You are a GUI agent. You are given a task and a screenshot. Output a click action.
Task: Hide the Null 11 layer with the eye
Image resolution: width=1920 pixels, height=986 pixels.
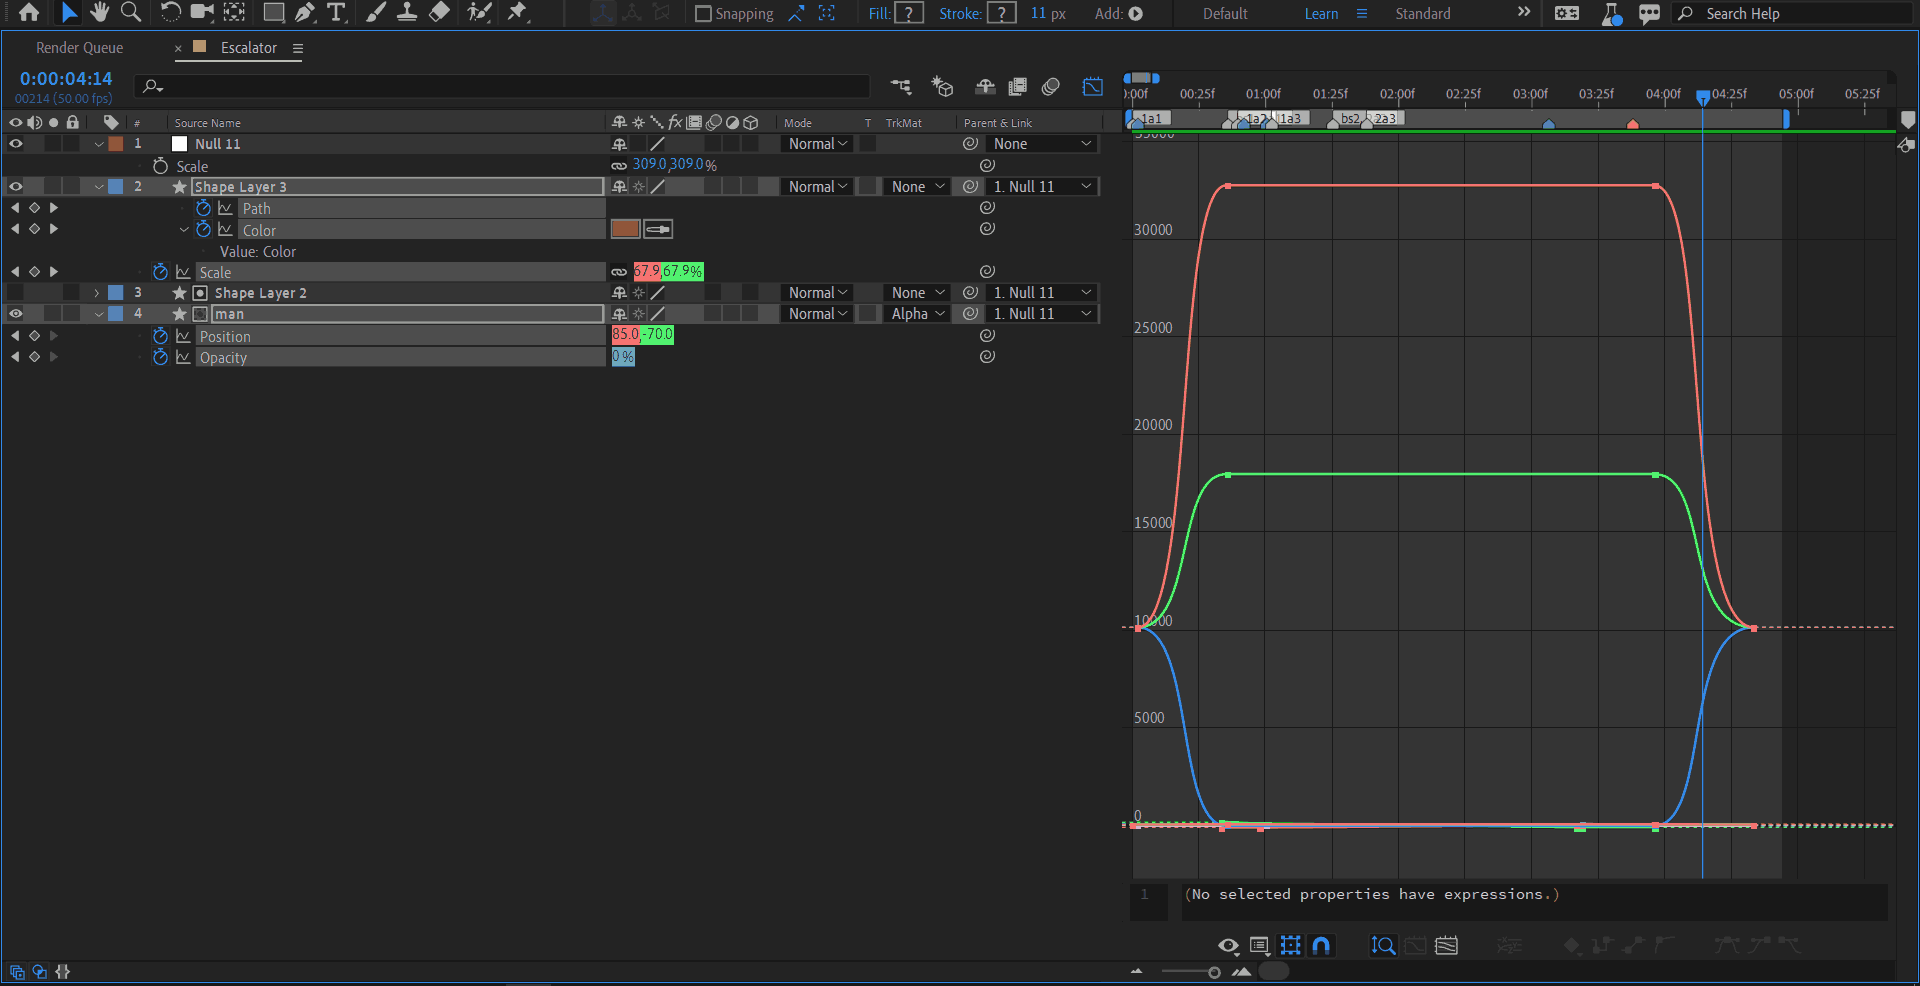coord(16,144)
